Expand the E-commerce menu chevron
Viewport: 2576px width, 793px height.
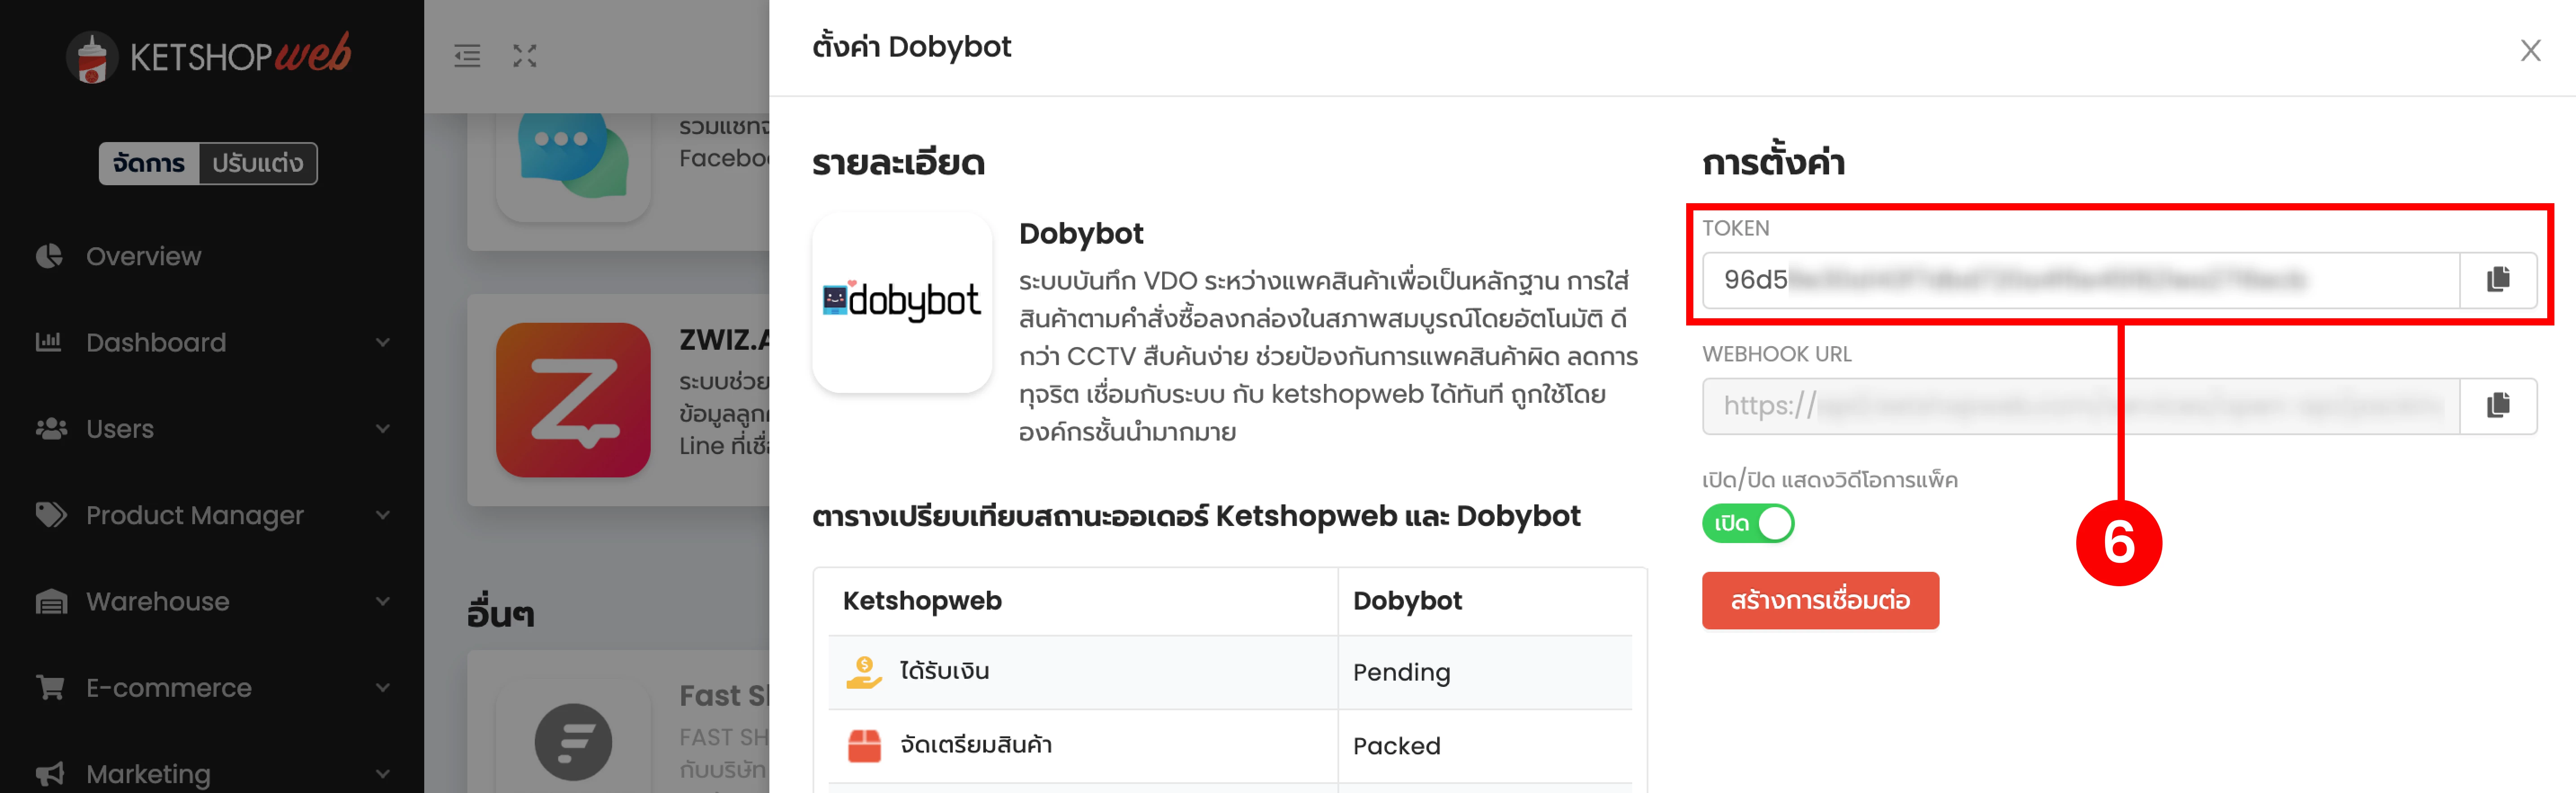383,687
